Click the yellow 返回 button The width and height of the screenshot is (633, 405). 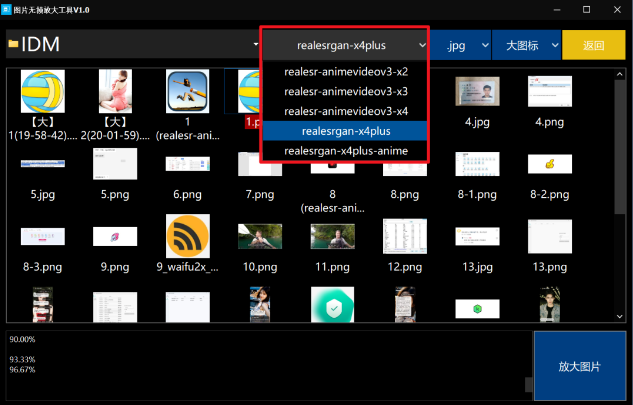(593, 45)
